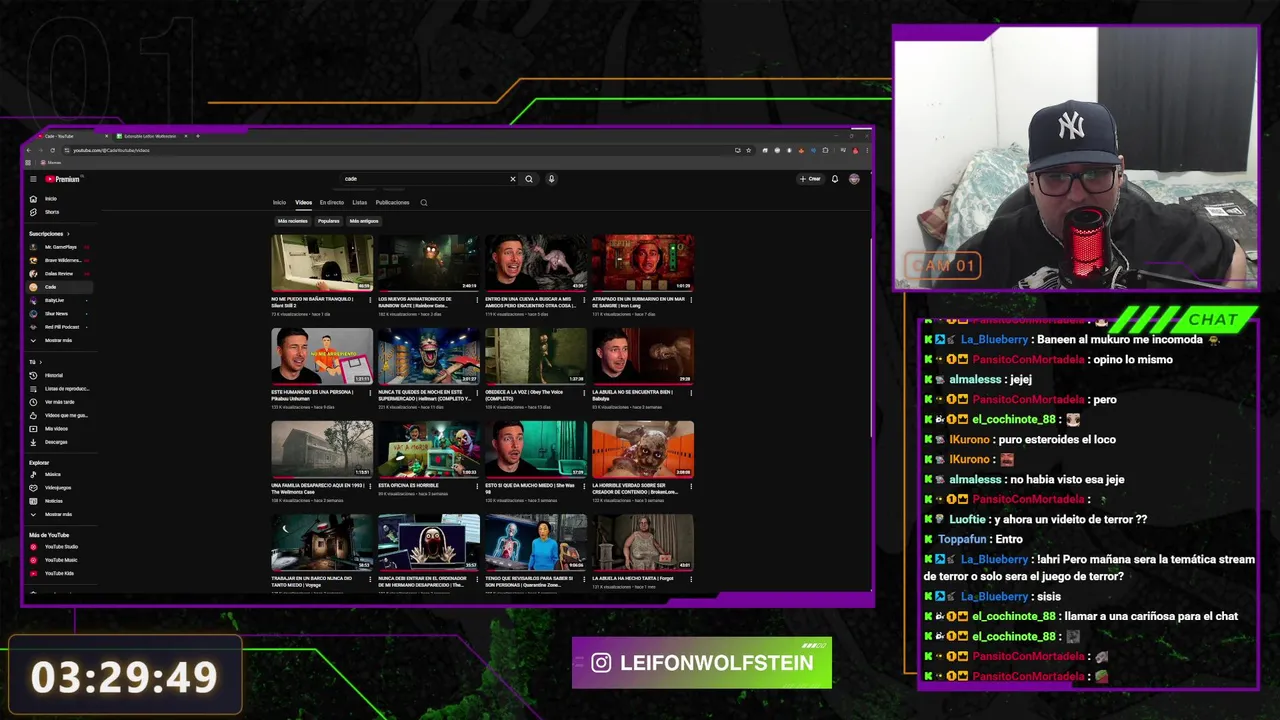Open Shorts in the sidebar

(x=60, y=212)
